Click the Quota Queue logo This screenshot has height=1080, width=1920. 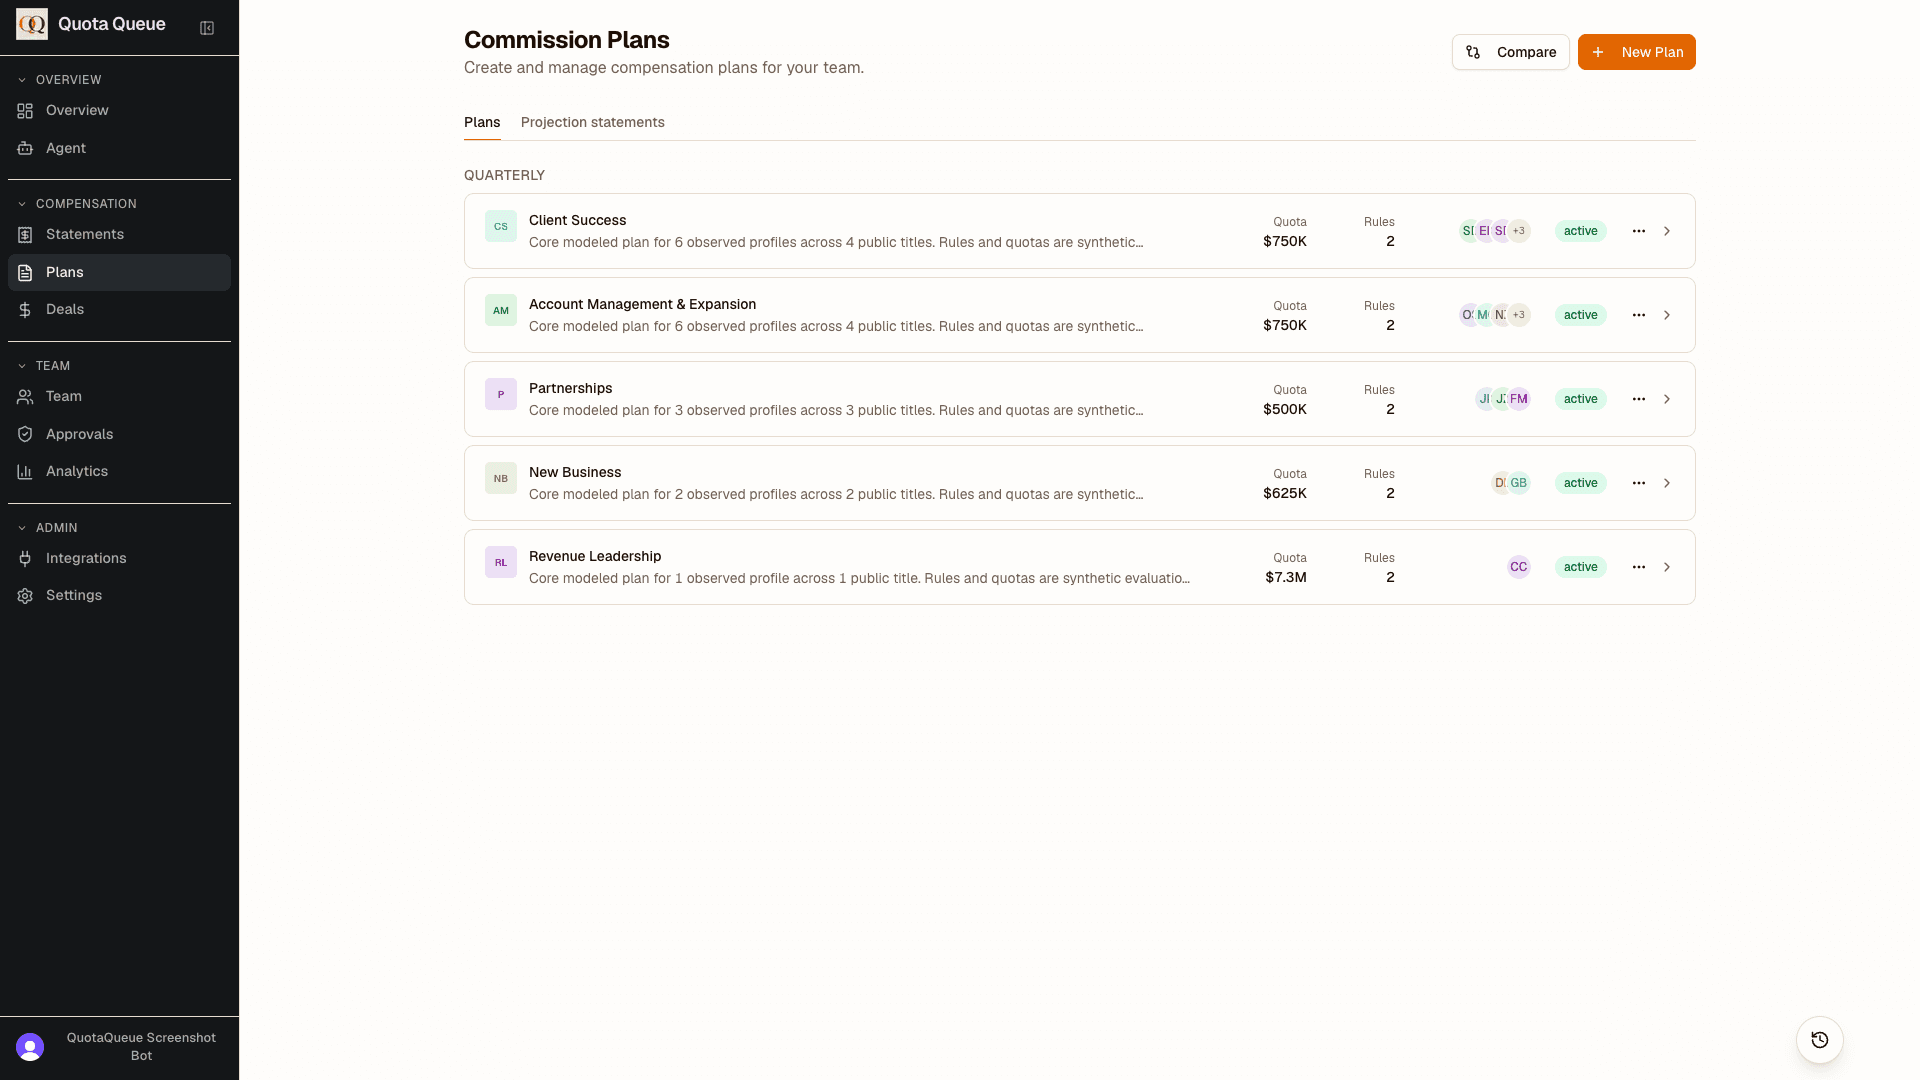(32, 24)
